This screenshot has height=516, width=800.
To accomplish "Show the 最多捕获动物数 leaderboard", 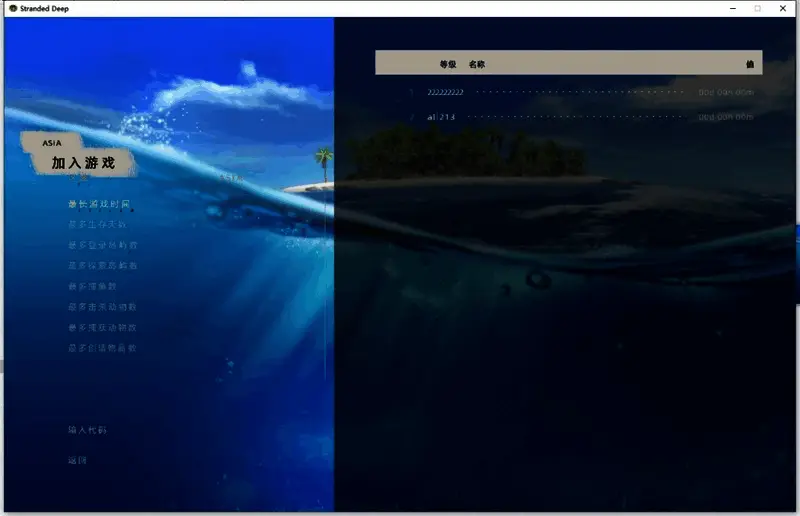I will [102, 327].
